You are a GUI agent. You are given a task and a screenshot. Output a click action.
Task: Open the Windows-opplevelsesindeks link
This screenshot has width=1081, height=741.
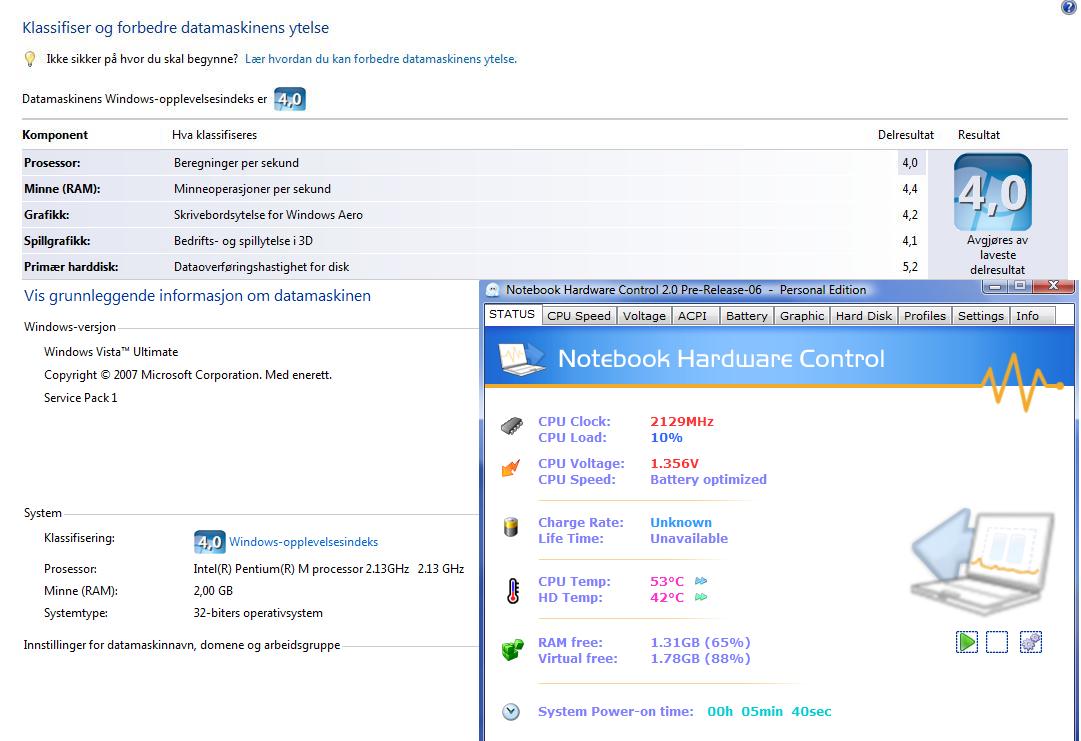pos(303,542)
